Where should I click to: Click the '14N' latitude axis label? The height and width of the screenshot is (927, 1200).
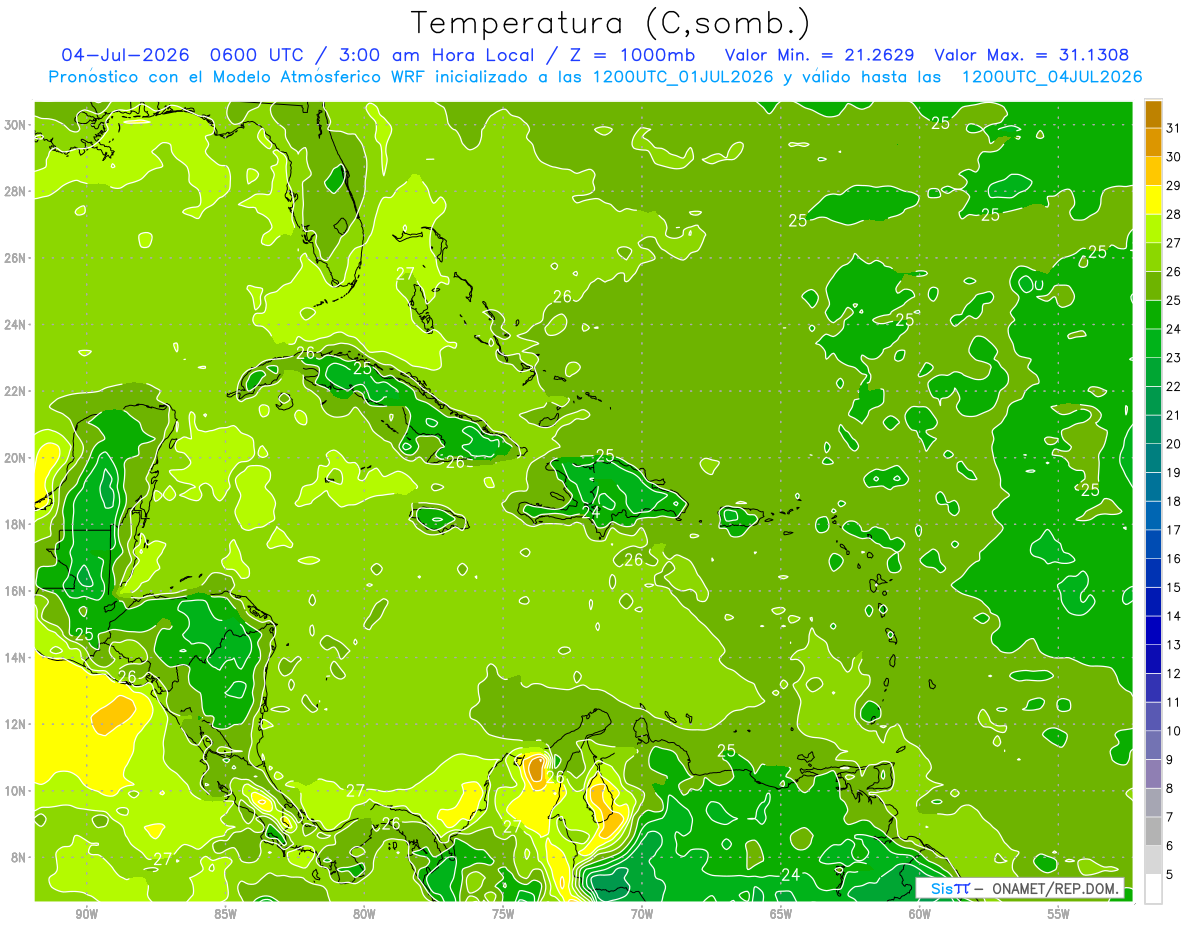[17, 657]
